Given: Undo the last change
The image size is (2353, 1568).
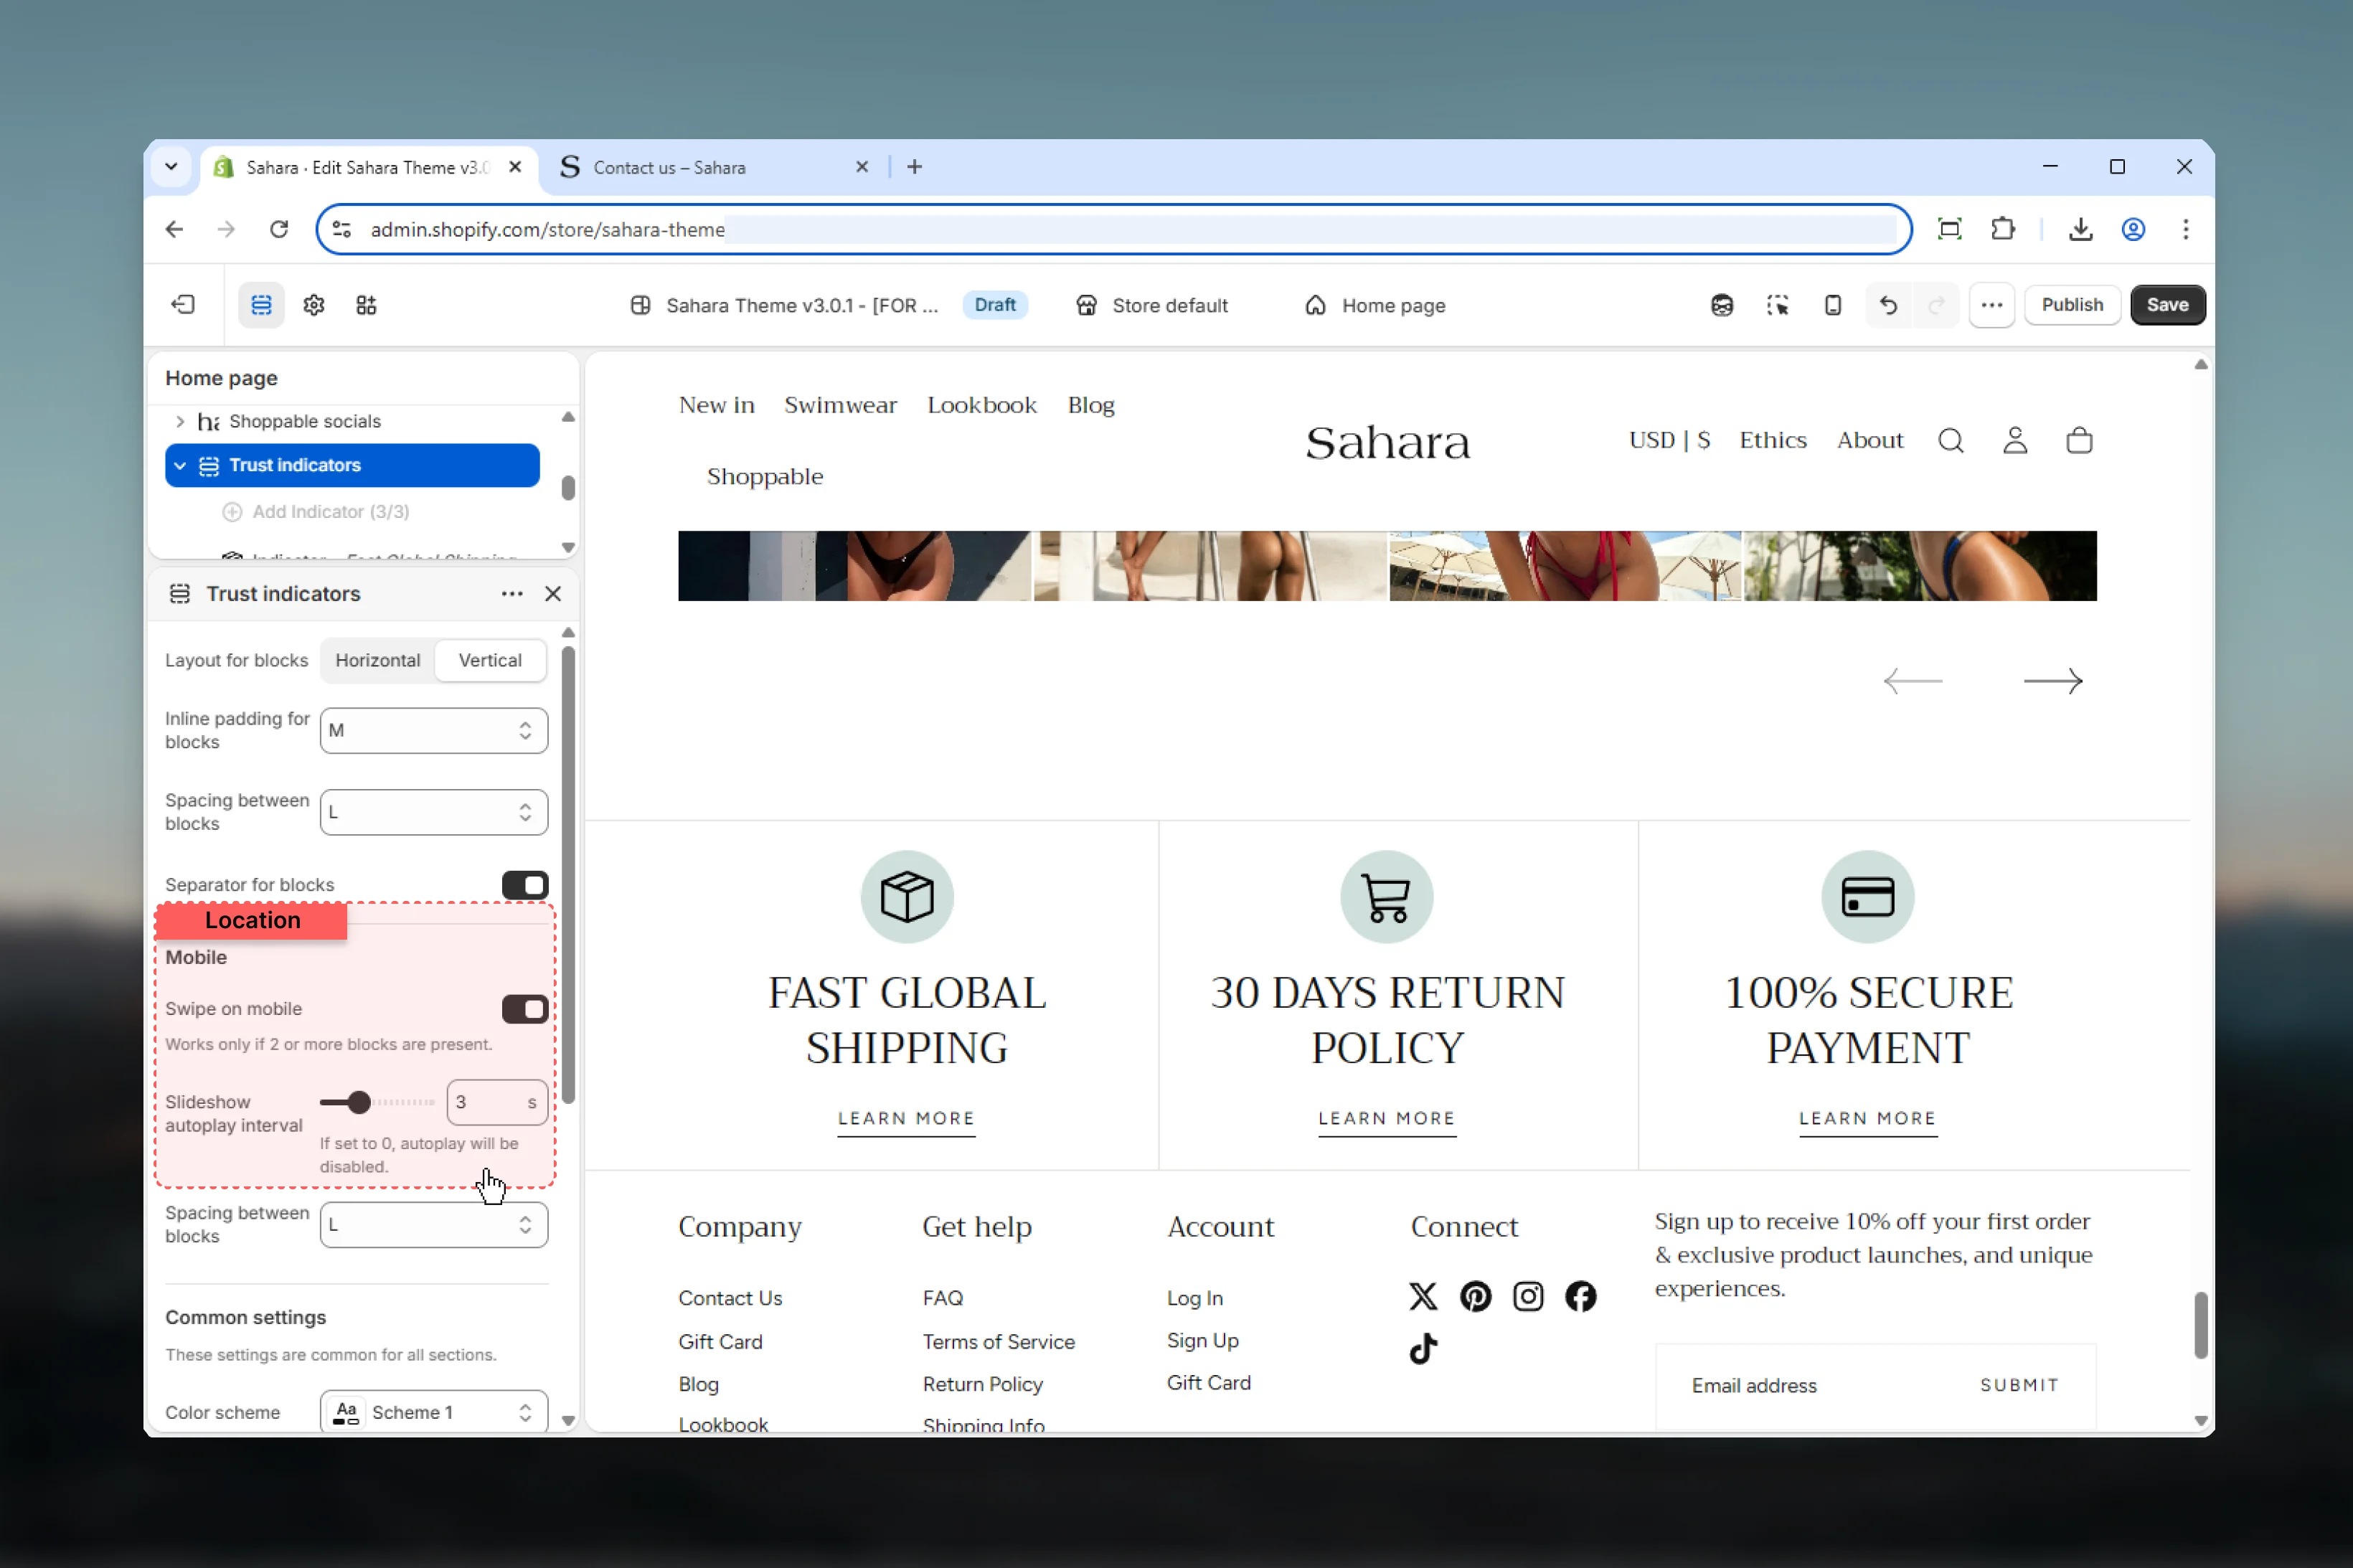Looking at the screenshot, I should click(1888, 305).
